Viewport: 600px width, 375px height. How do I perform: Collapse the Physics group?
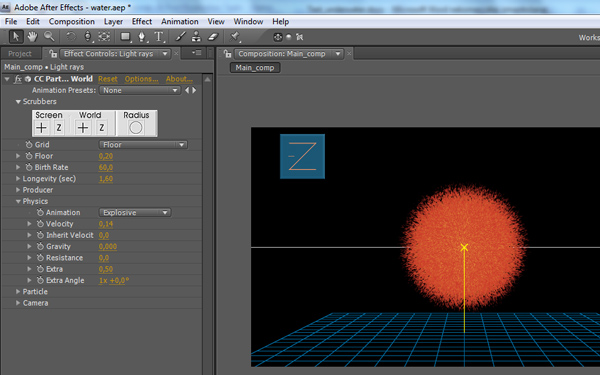18,201
